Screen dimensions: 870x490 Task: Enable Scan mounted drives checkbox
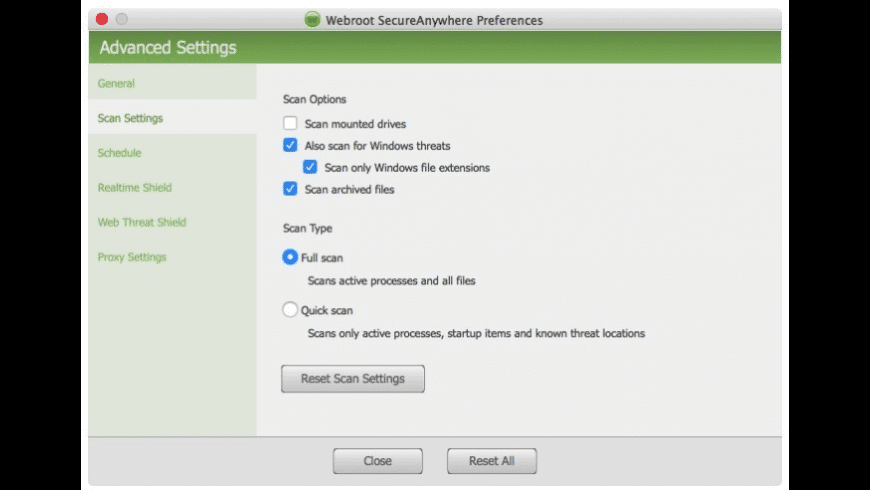point(290,123)
